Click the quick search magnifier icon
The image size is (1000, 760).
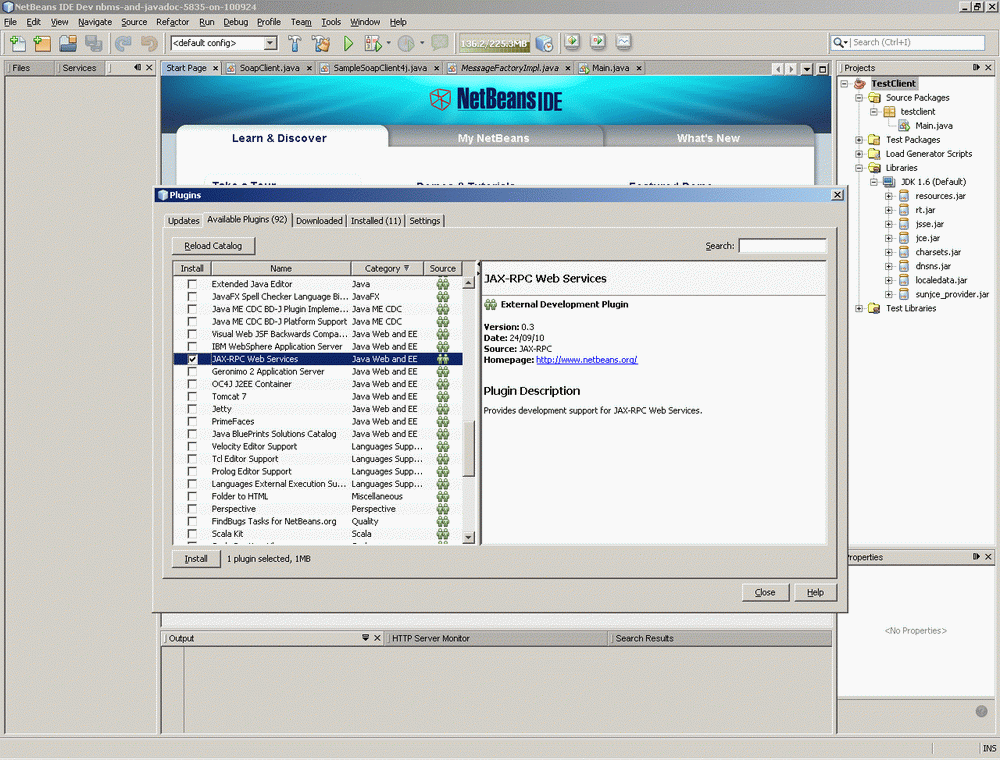pos(839,42)
